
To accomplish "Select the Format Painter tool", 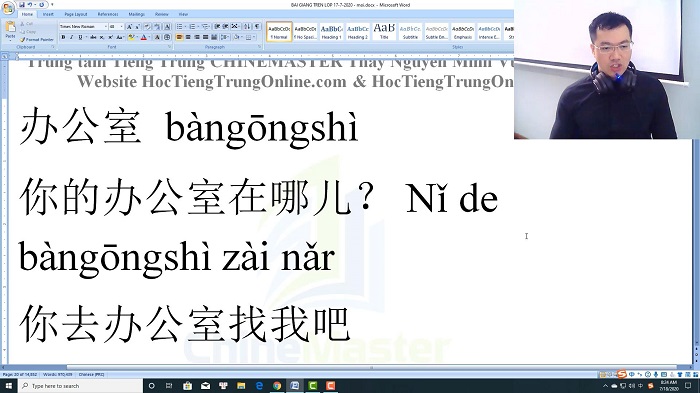I will pyautogui.click(x=37, y=39).
